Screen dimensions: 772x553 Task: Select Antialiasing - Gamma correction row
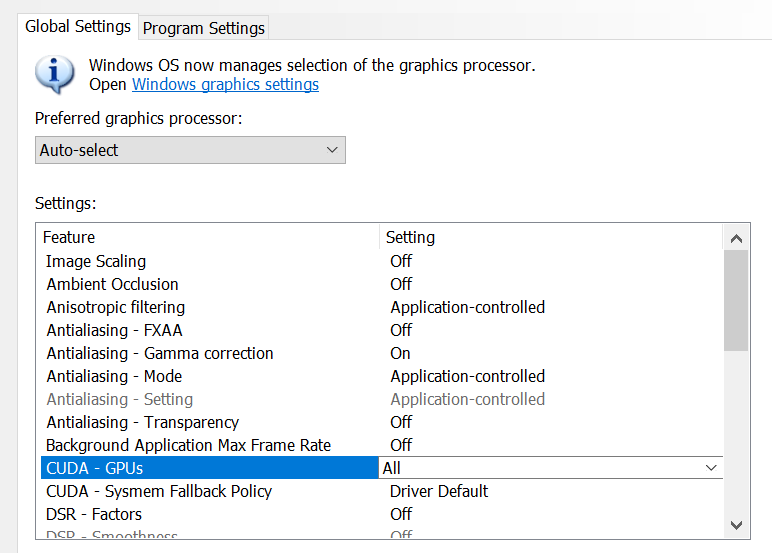[x=159, y=353]
